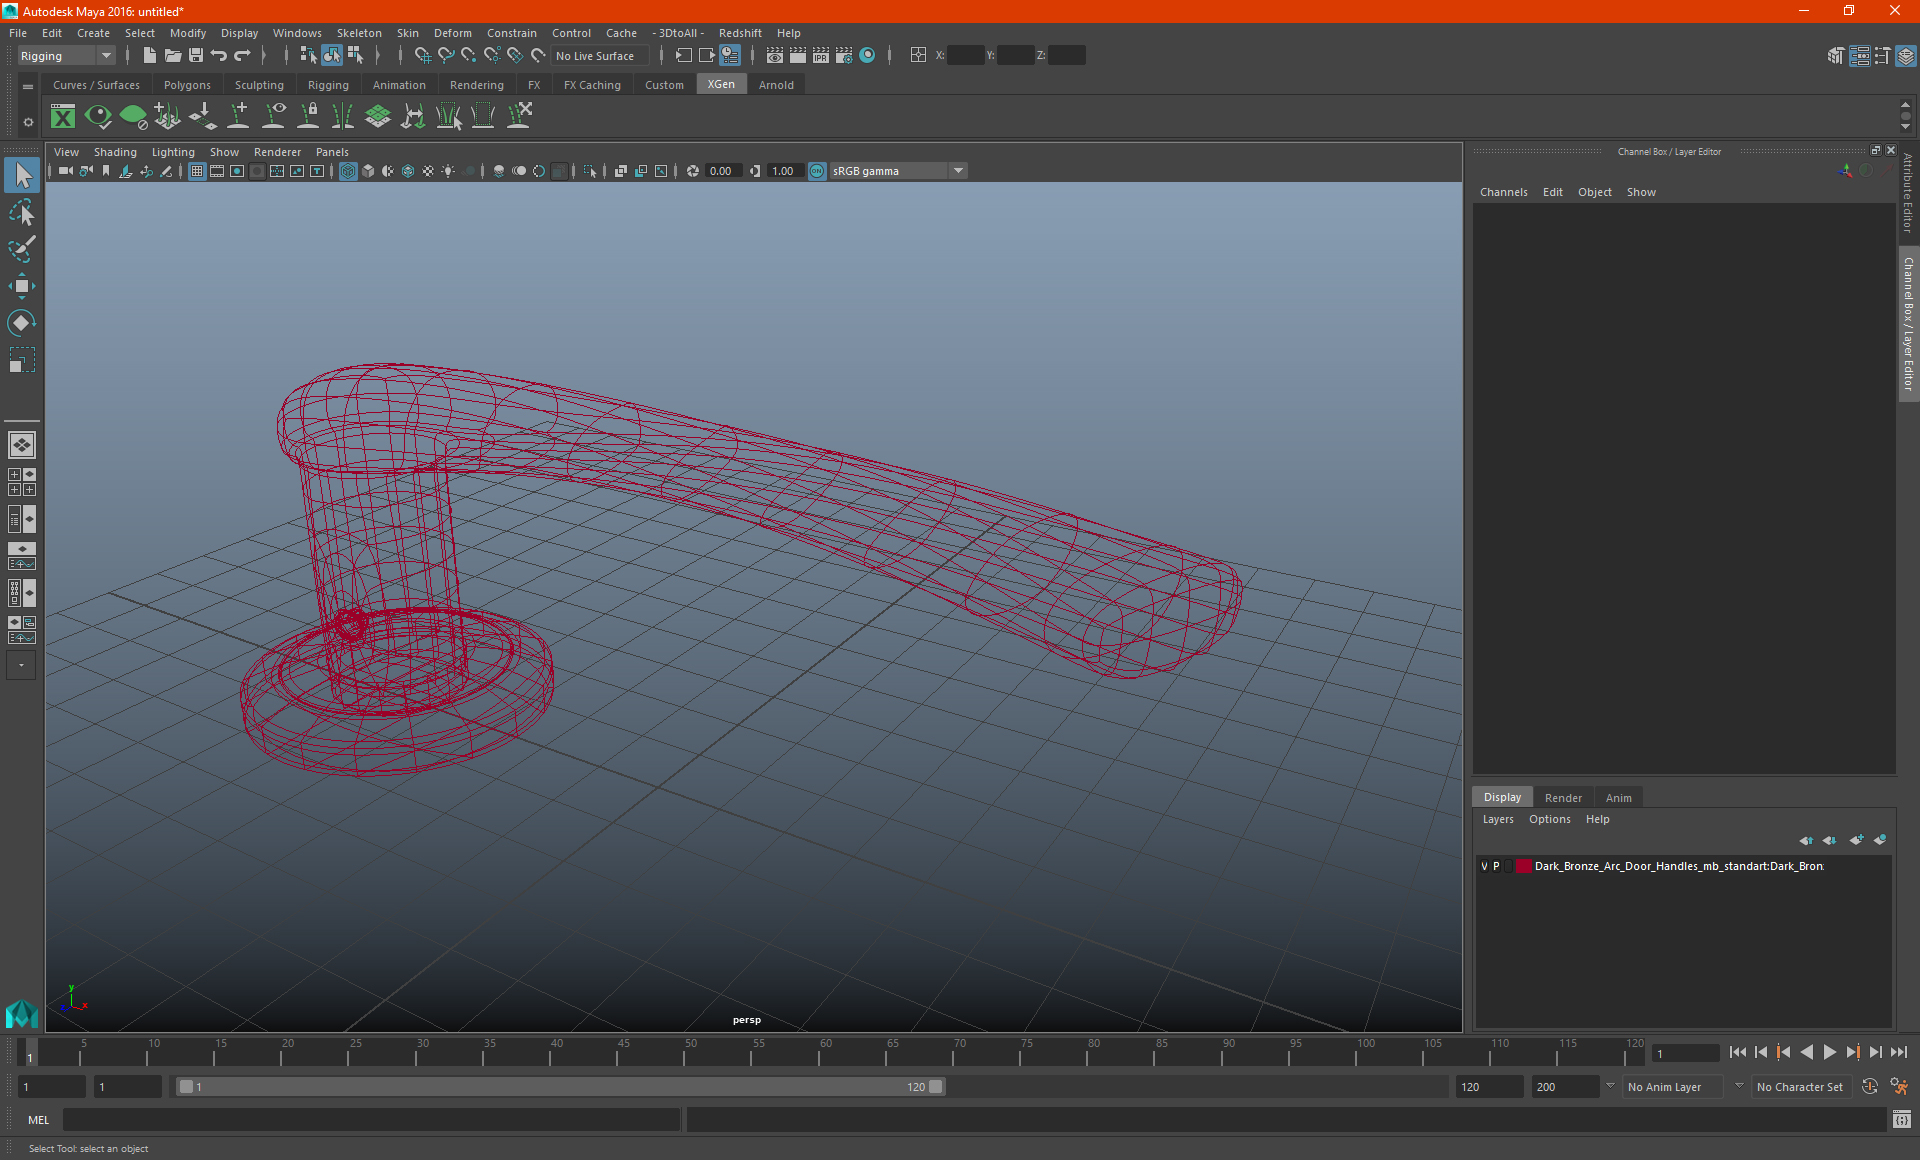Open the XGen window shelf icon
Viewport: 1920px width, 1160px height.
[63, 117]
